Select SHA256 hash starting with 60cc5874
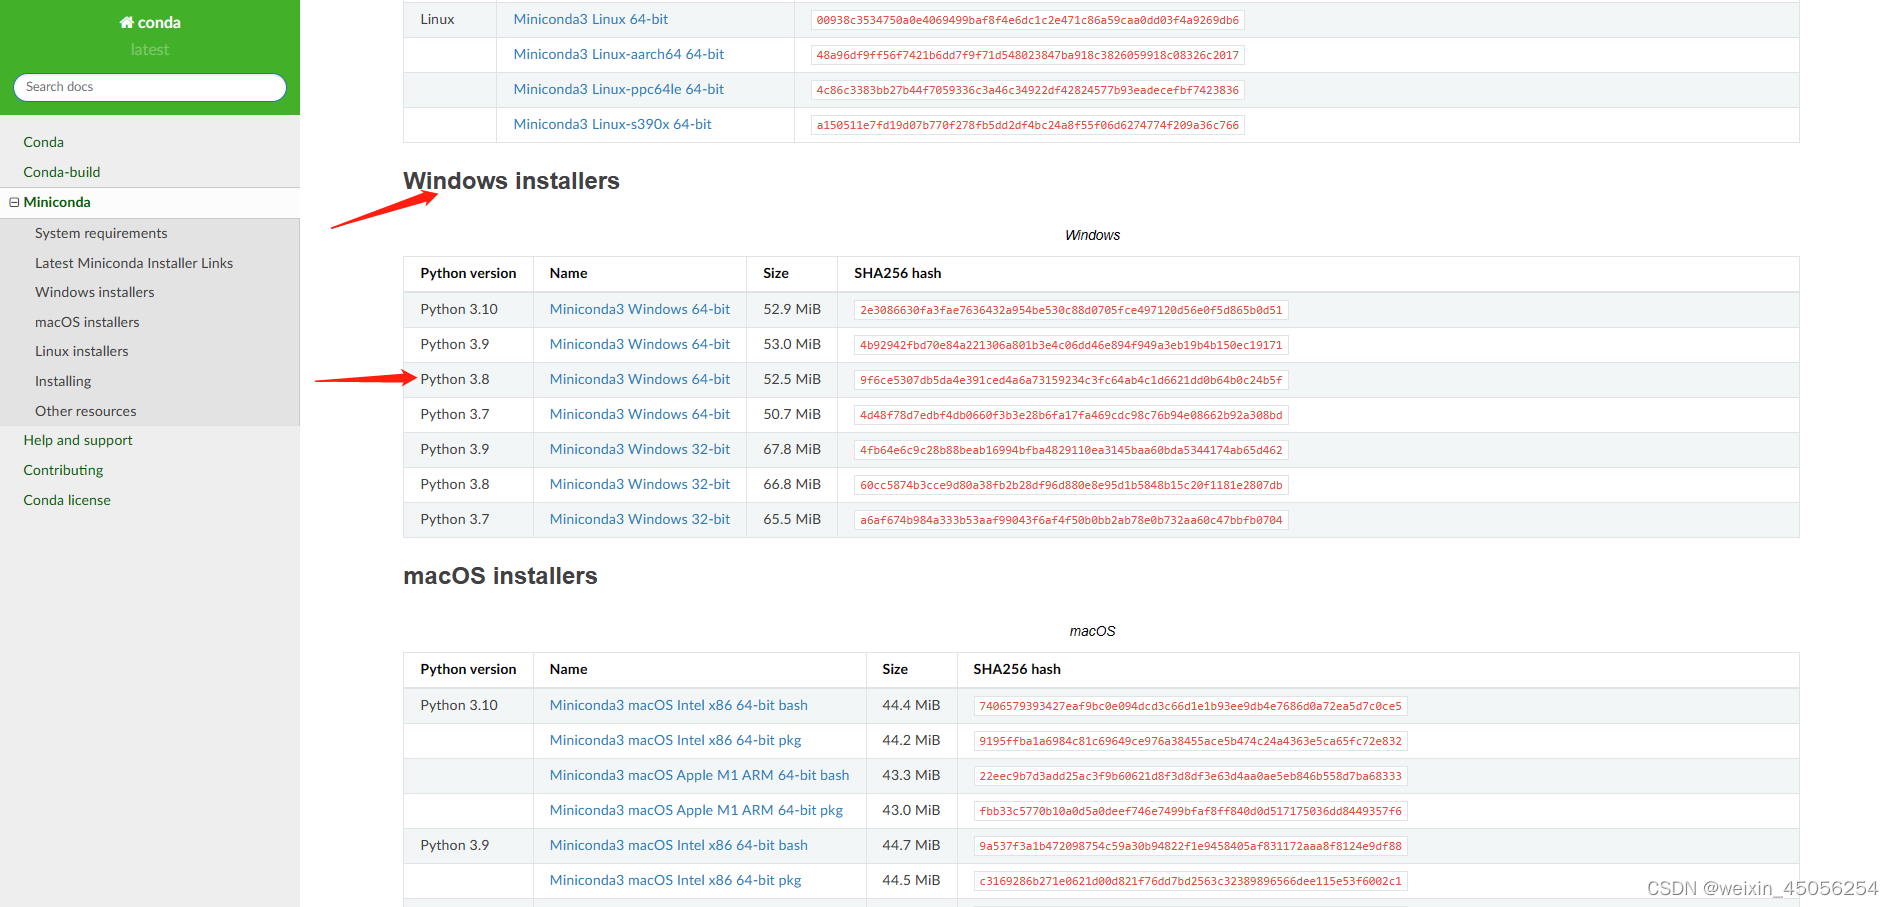 click(1071, 485)
